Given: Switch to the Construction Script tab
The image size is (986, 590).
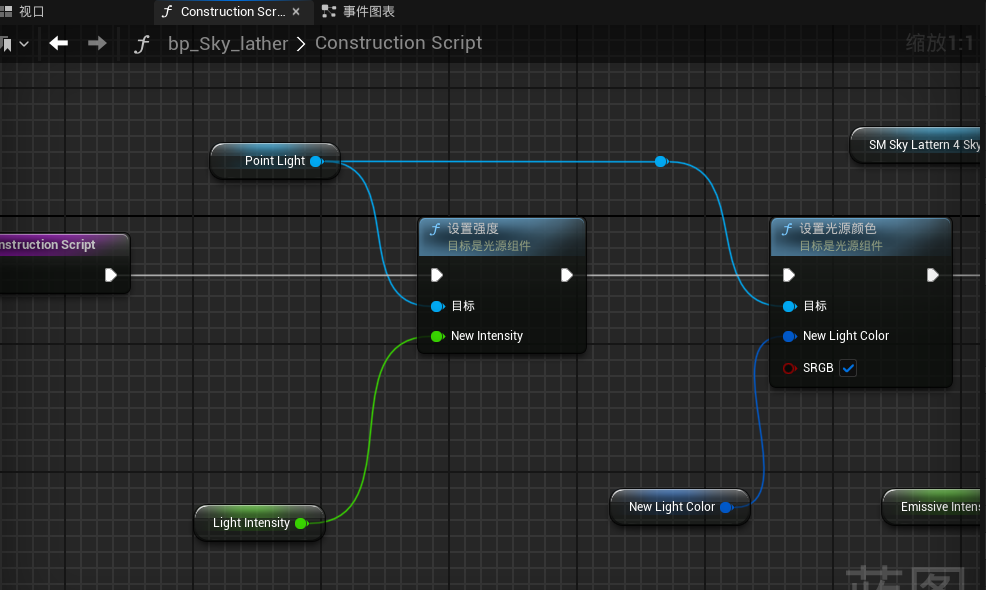Looking at the screenshot, I should point(233,11).
